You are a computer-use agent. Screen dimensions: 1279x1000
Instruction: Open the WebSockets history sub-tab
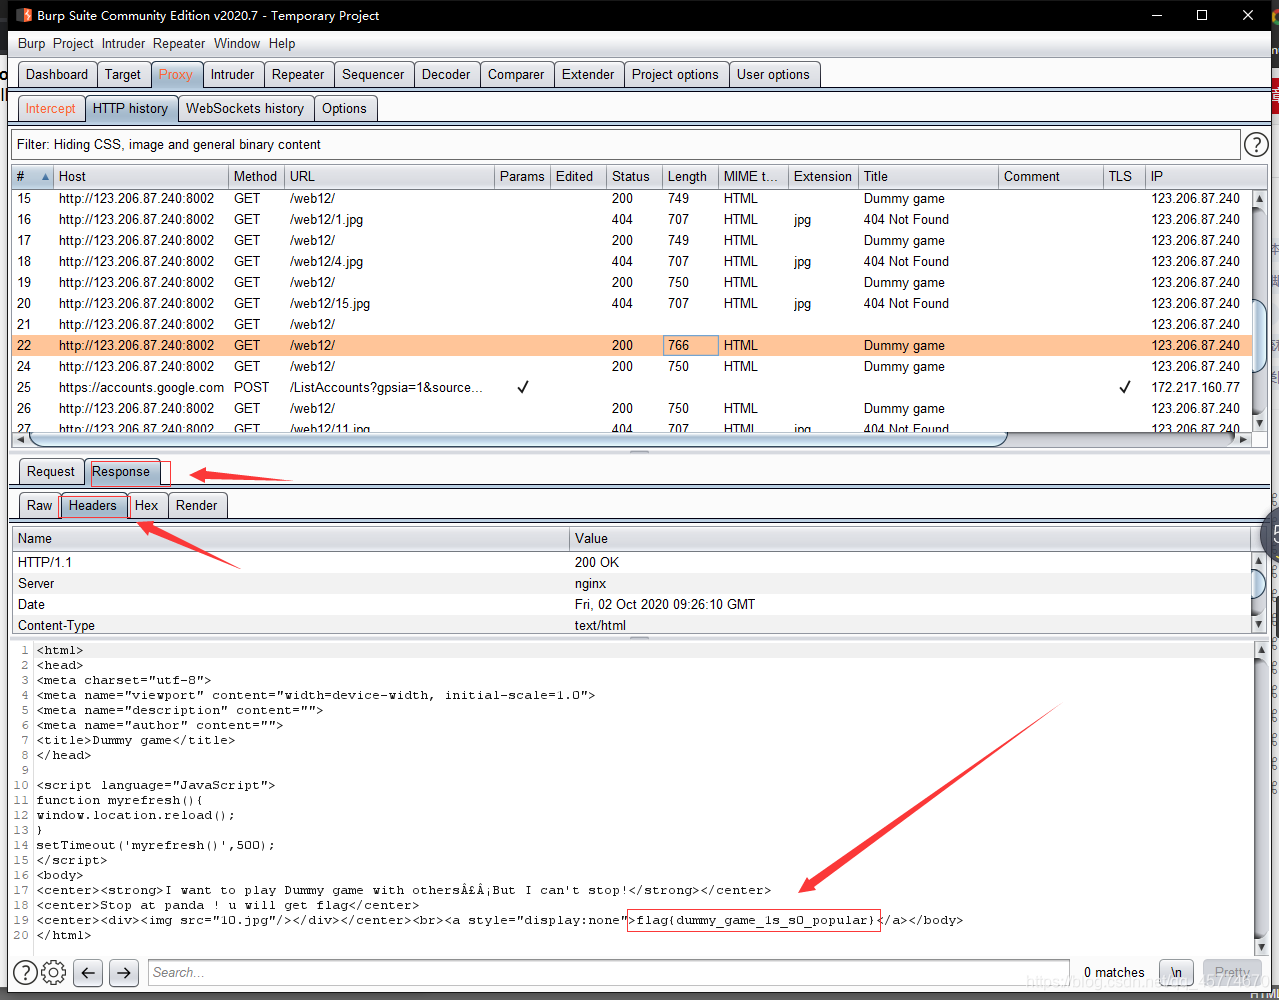point(245,108)
